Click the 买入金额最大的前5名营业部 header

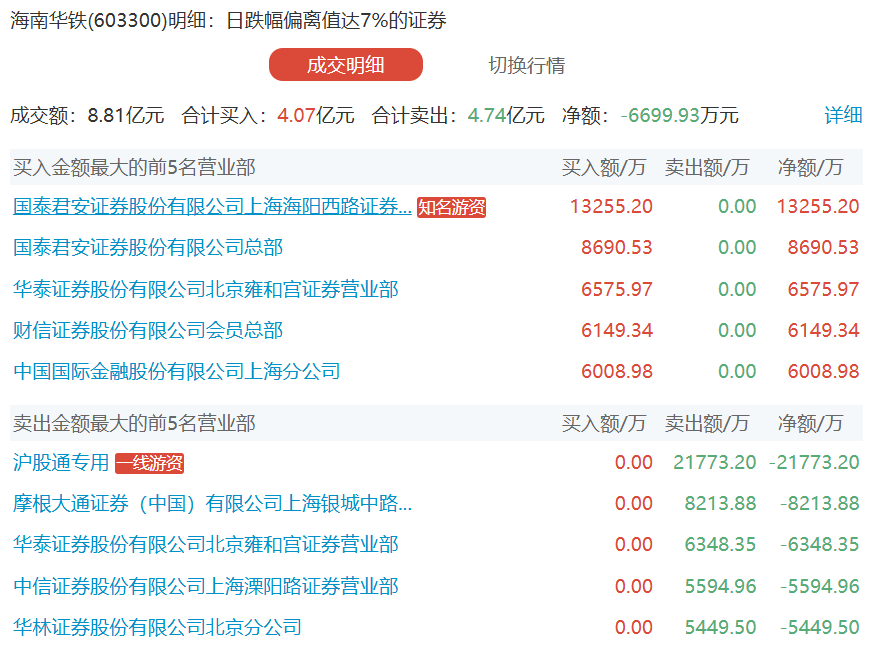pyautogui.click(x=135, y=167)
